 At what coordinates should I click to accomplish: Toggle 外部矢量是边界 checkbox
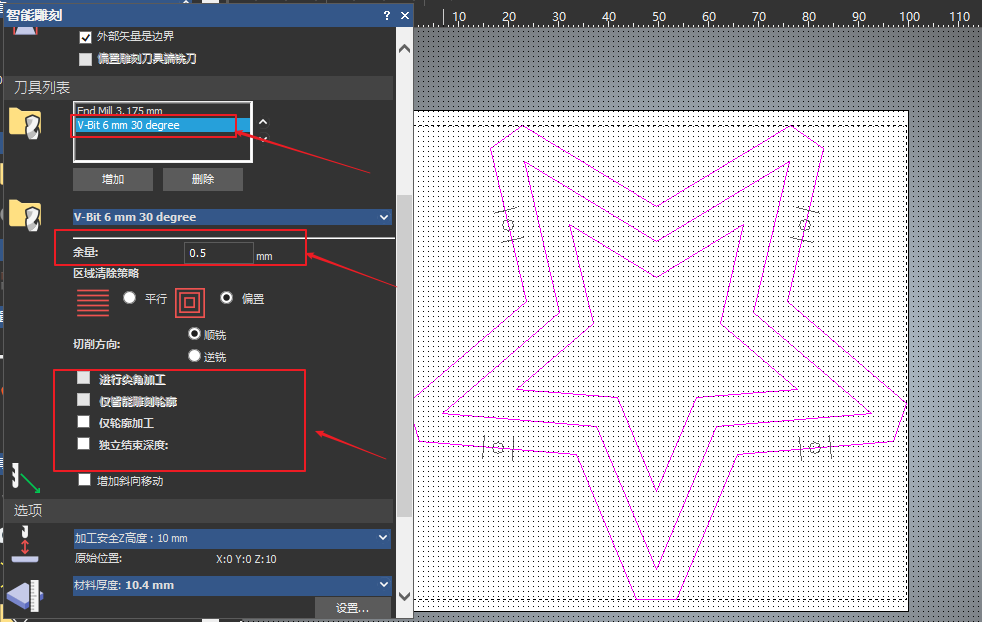point(85,37)
